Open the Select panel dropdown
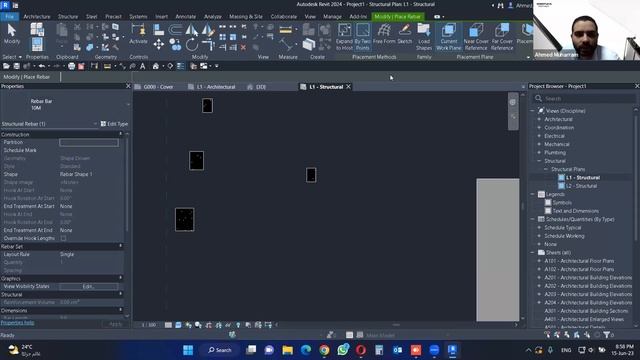Image resolution: width=640 pixels, height=360 pixels. pos(12,57)
